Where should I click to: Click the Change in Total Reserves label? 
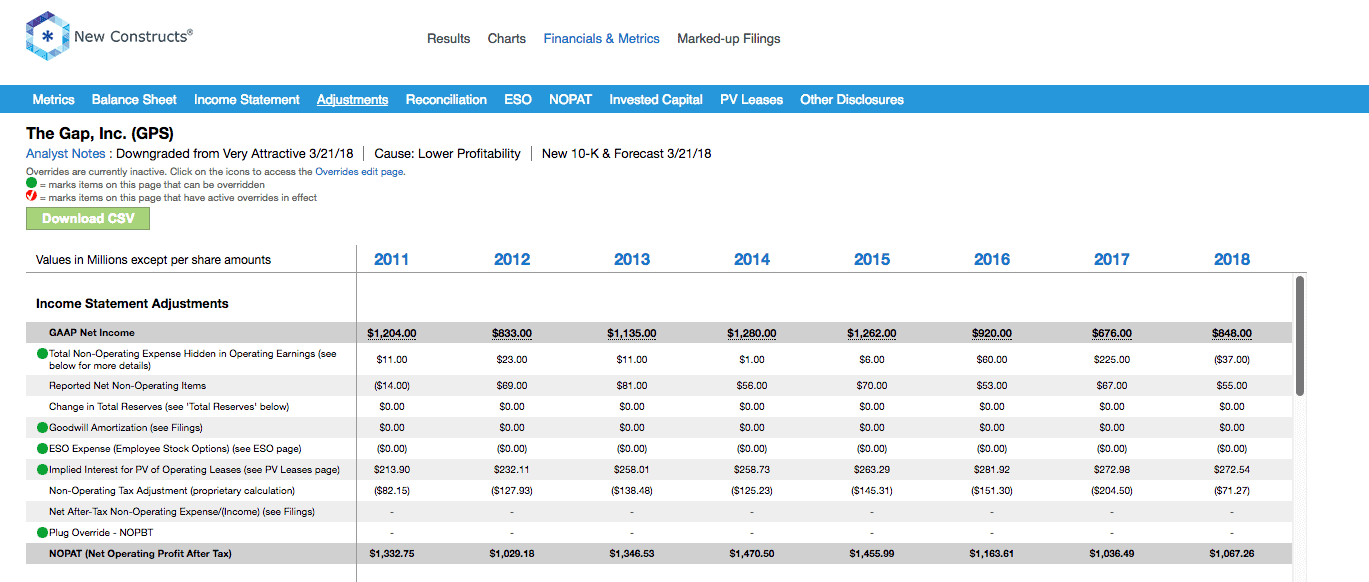[169, 407]
